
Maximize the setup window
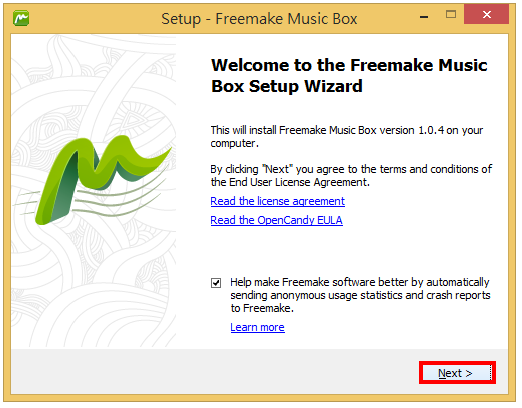click(x=451, y=14)
